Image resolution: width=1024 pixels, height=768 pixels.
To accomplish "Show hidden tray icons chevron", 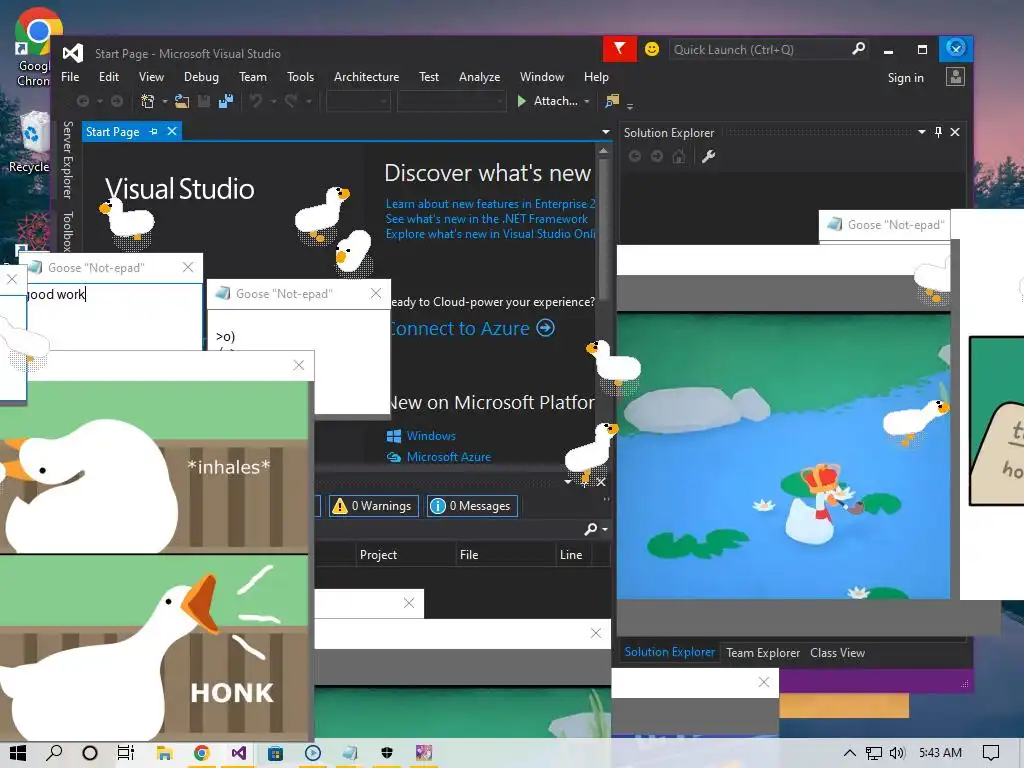I will (x=849, y=753).
